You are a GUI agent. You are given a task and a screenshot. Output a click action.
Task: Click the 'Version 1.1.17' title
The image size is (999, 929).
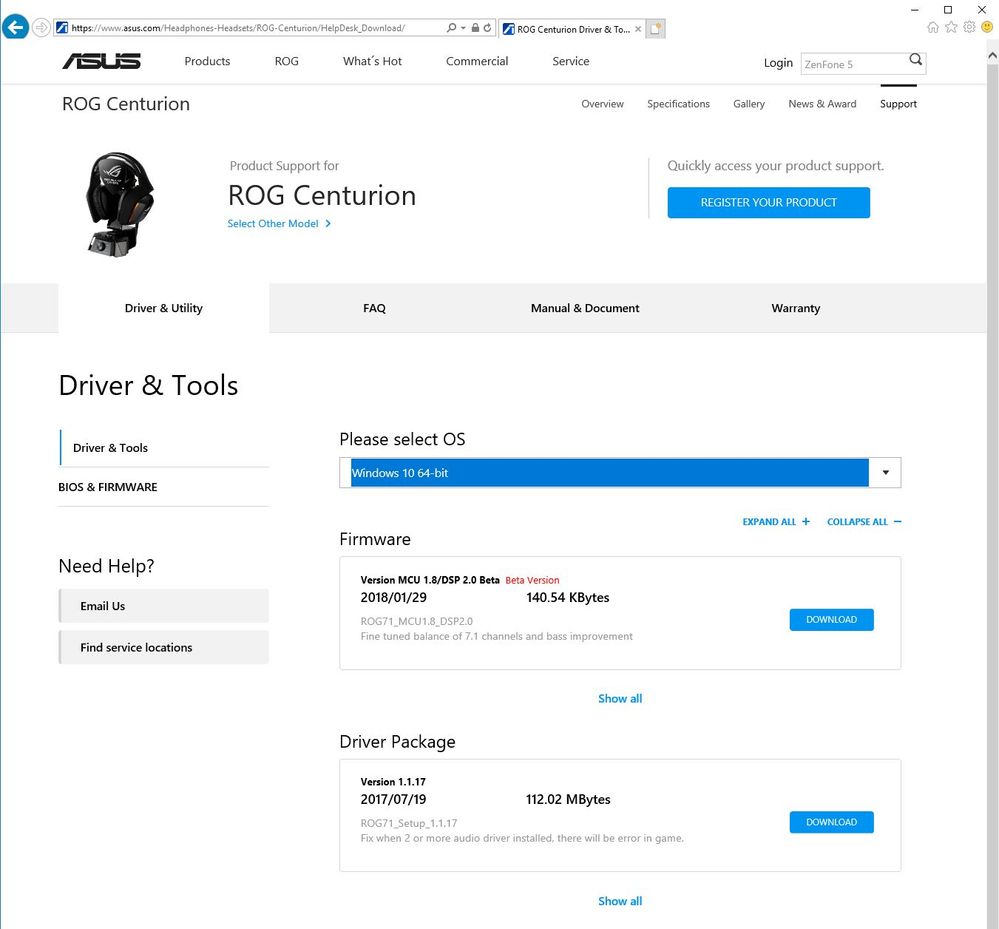[393, 782]
